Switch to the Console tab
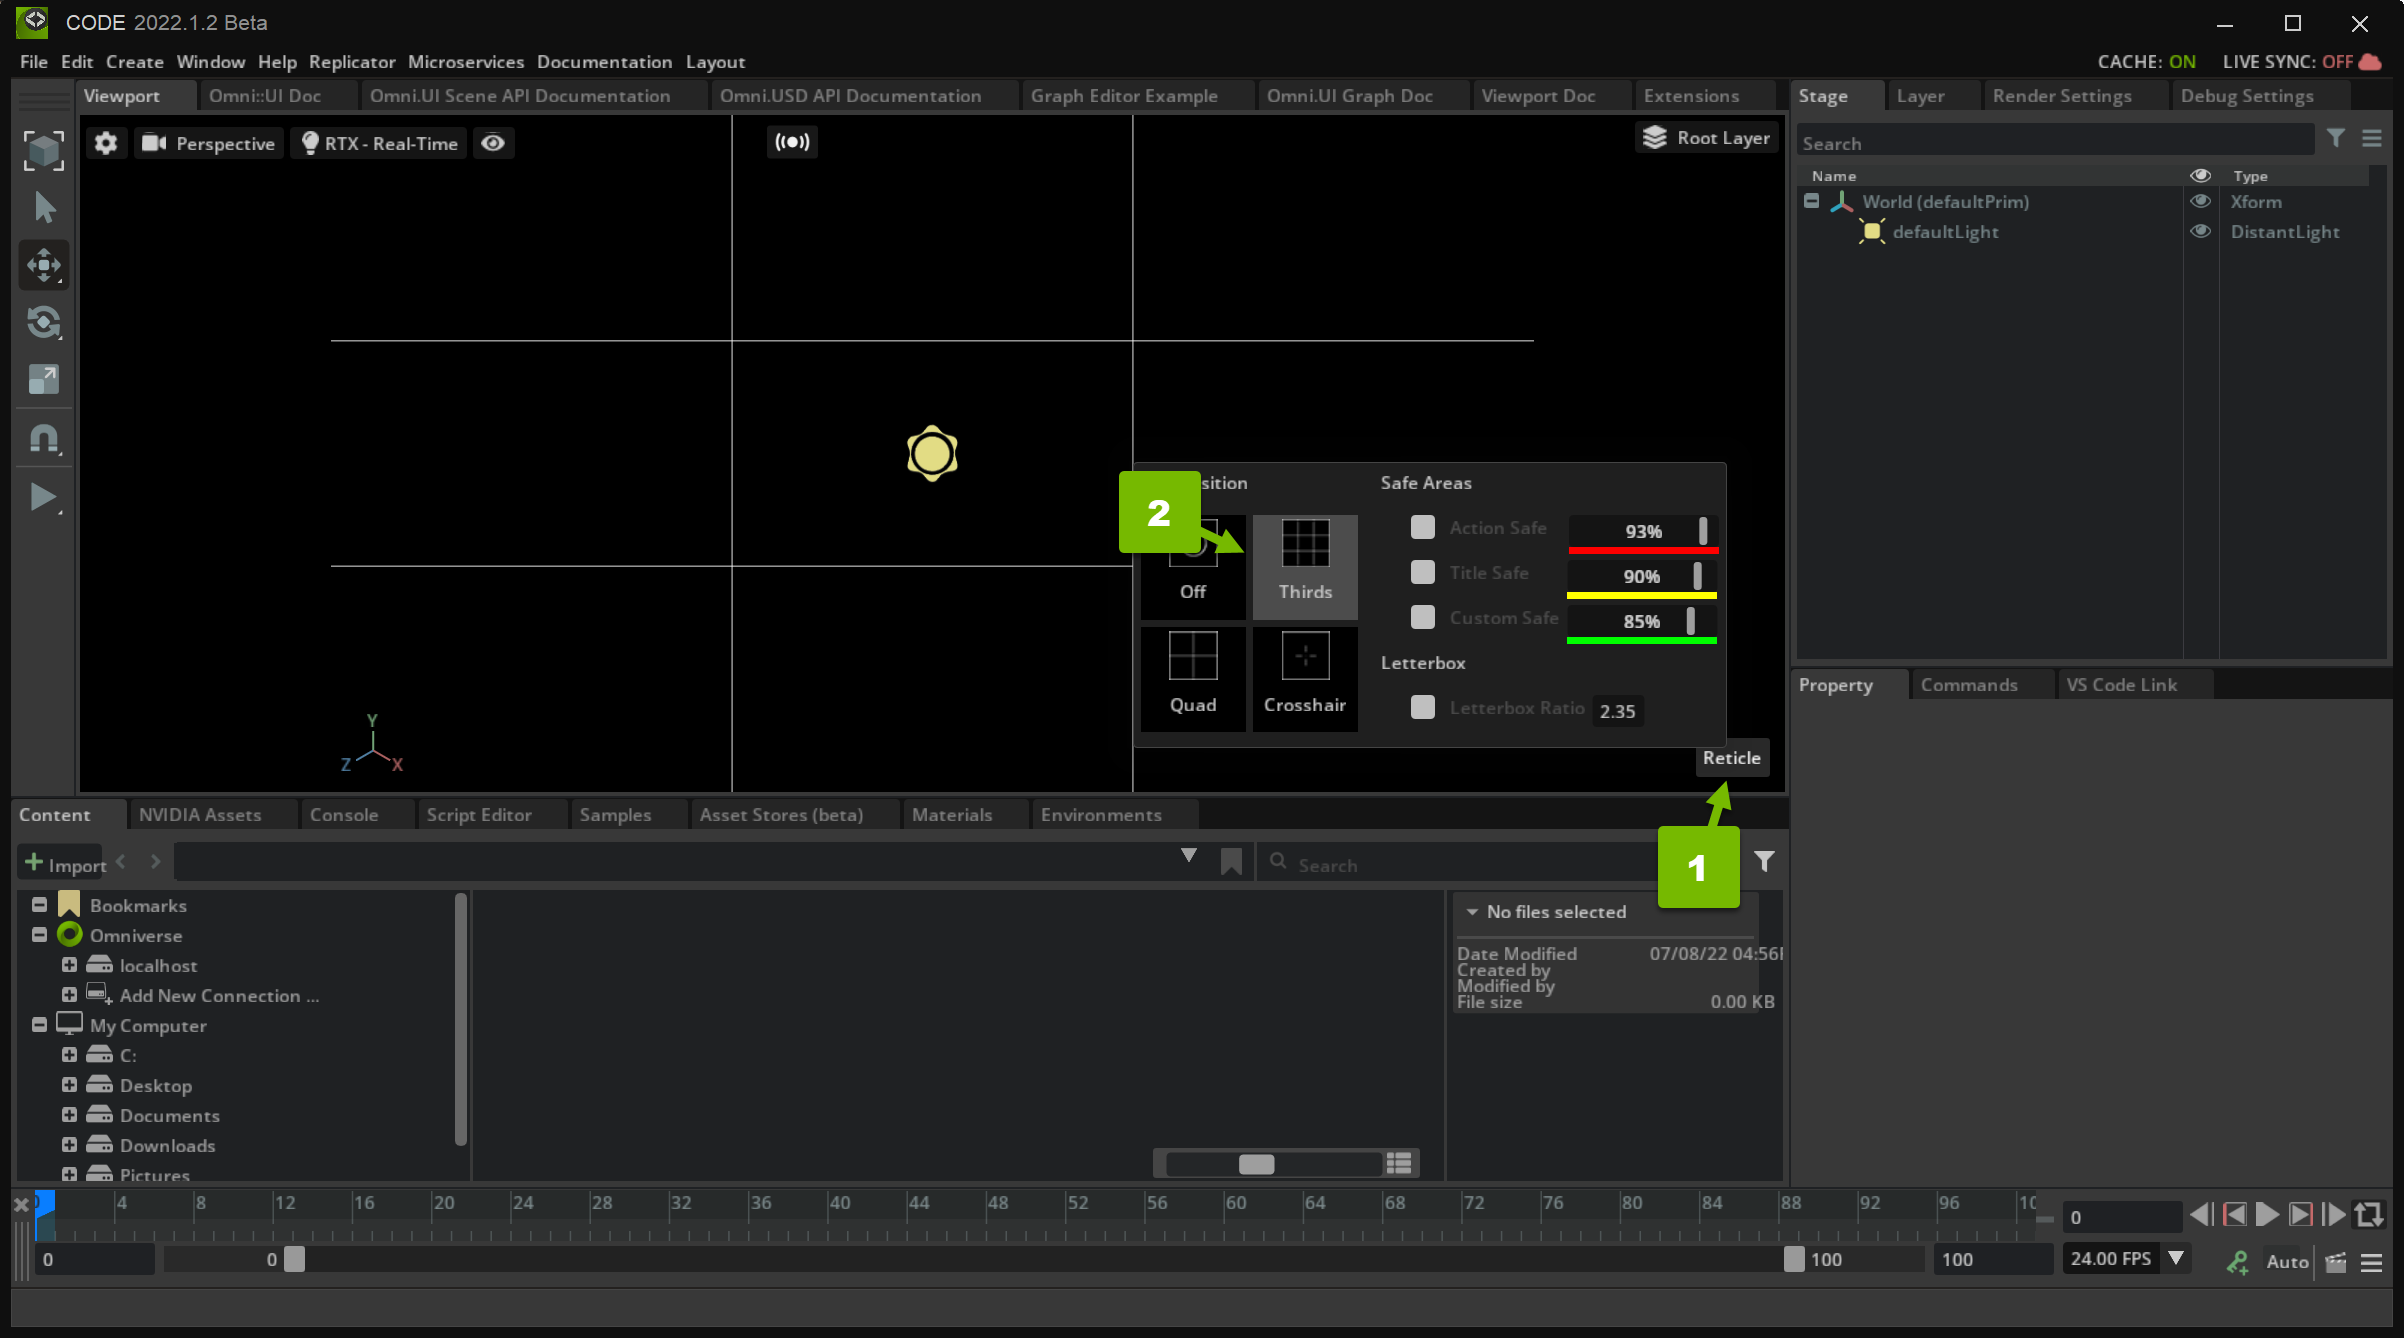The height and width of the screenshot is (1338, 2404). coord(341,814)
